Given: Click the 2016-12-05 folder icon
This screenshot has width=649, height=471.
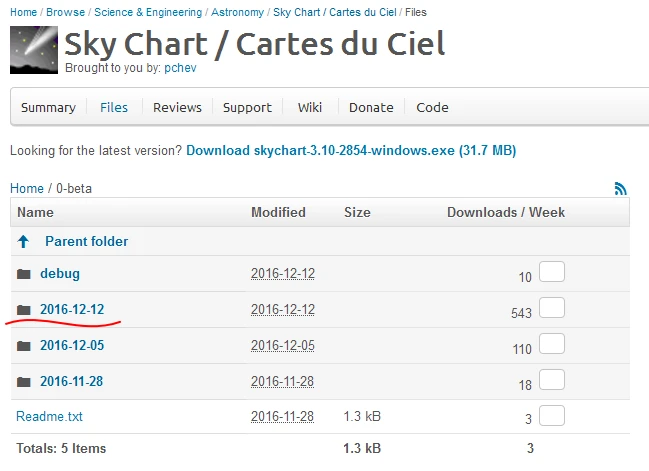Looking at the screenshot, I should point(24,346).
